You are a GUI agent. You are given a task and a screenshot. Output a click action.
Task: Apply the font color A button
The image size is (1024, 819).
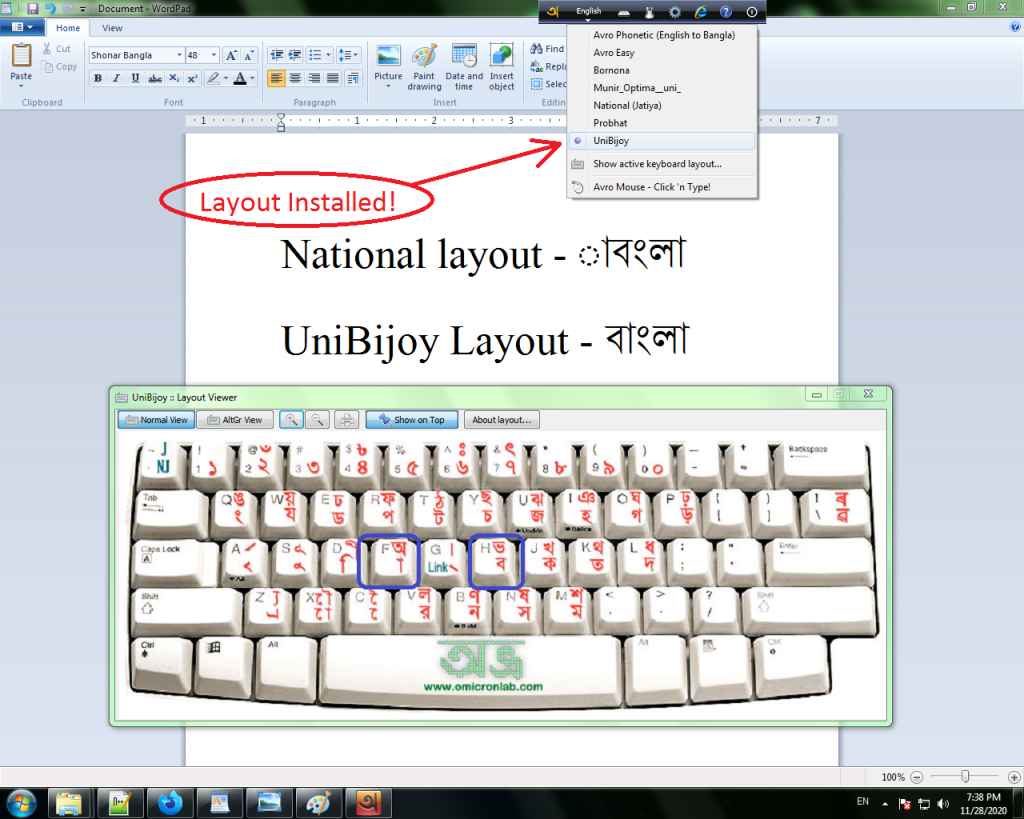click(x=240, y=78)
